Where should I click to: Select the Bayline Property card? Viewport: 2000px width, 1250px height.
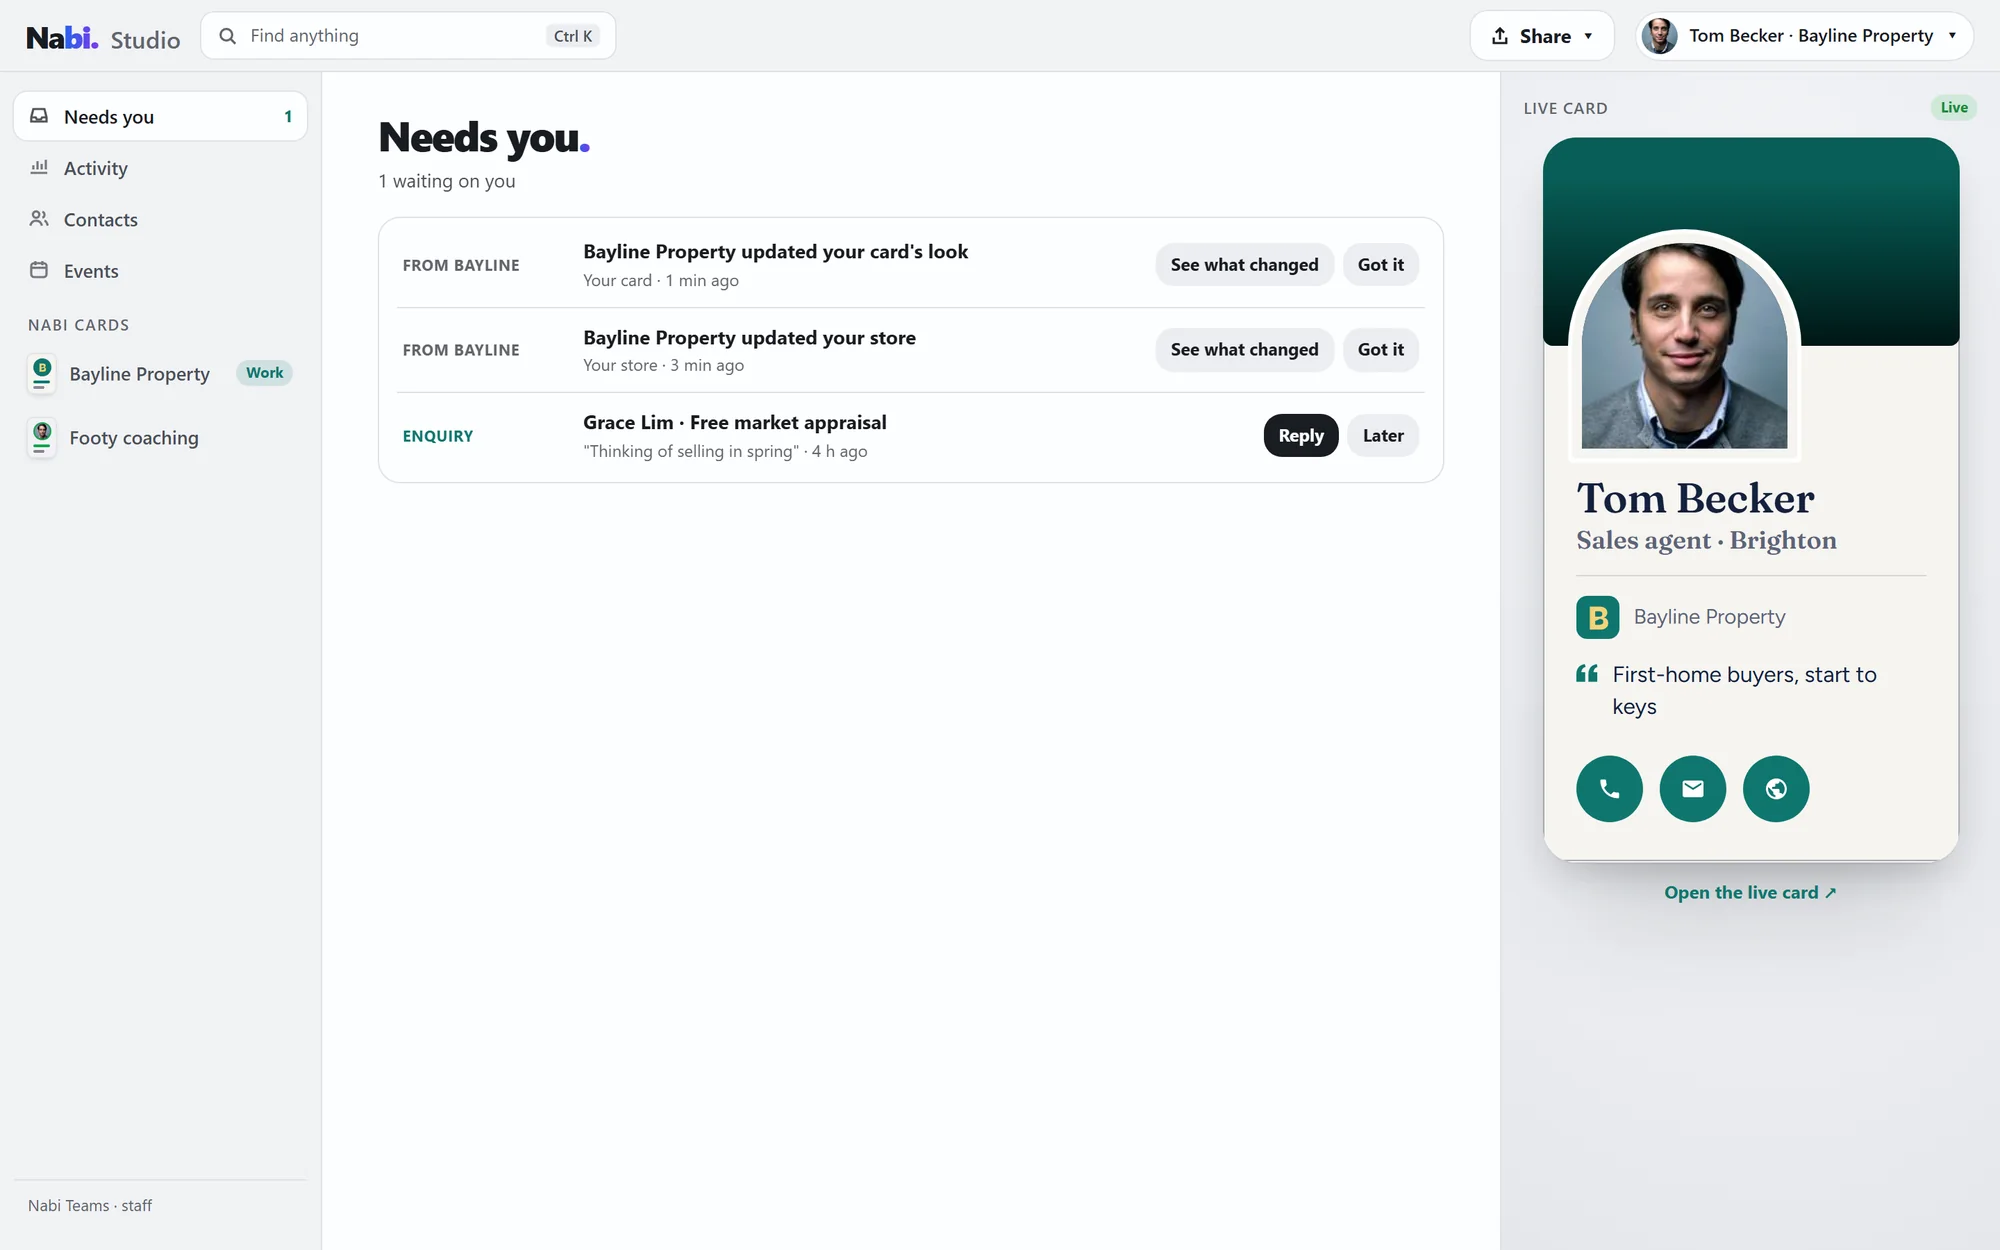160,374
